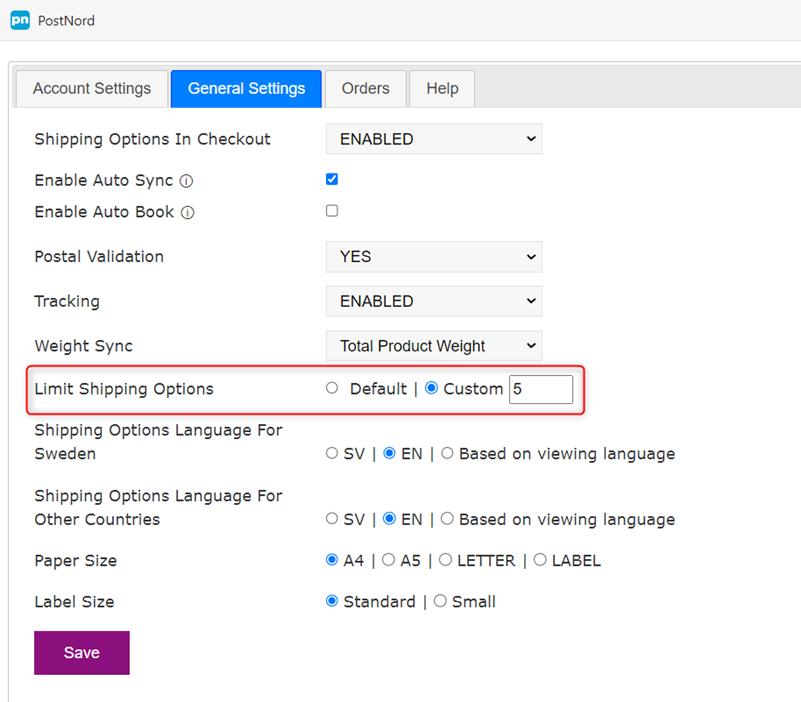Check the Enable Auto Book checkbox
801x702 pixels.
[332, 210]
